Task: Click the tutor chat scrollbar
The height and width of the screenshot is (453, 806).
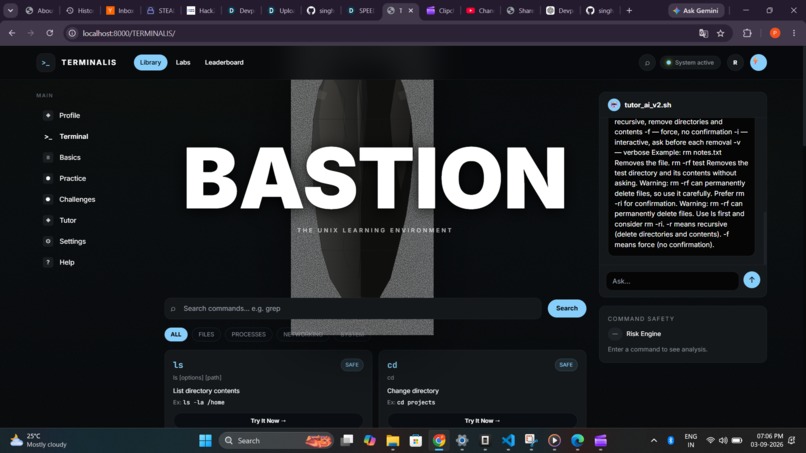Action: [x=764, y=238]
